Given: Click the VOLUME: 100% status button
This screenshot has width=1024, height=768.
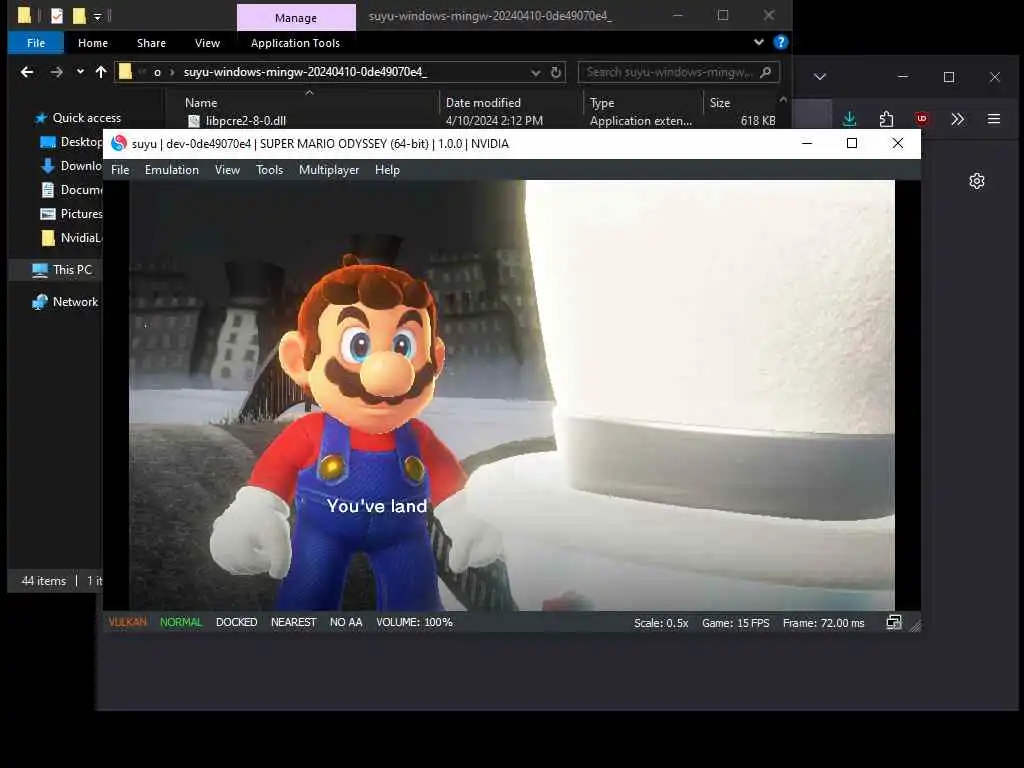Looking at the screenshot, I should click(x=414, y=622).
